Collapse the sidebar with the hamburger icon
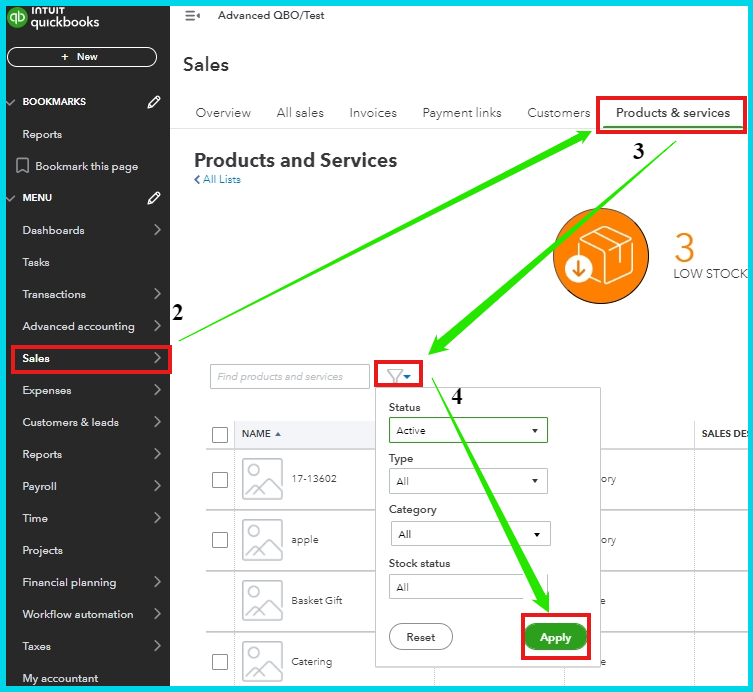The image size is (753, 692). (x=193, y=16)
